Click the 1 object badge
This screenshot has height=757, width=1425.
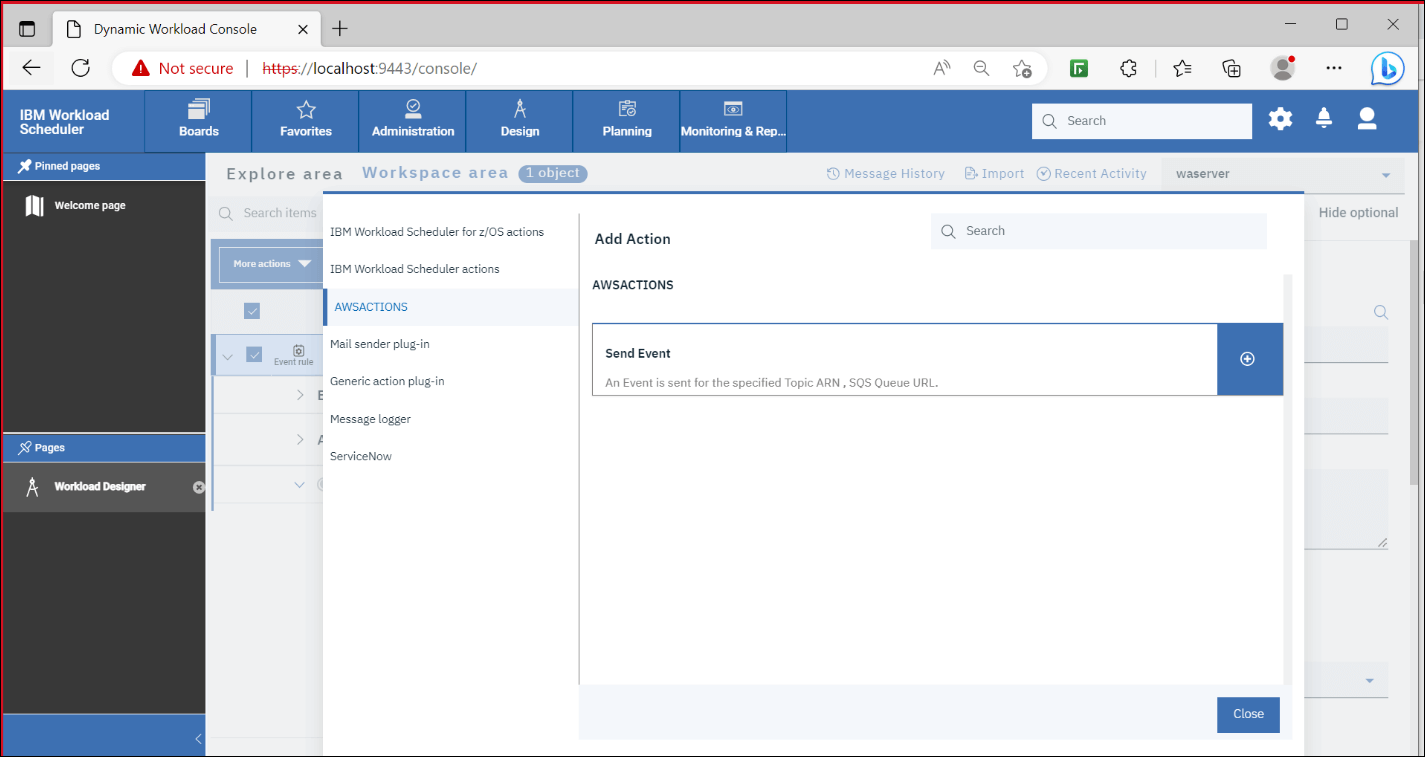click(553, 173)
